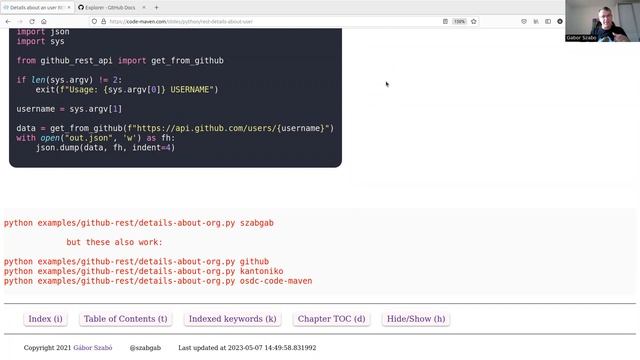This screenshot has width=640, height=360.
Task: Click the 'import sys' code line
Action: click(x=40, y=41)
